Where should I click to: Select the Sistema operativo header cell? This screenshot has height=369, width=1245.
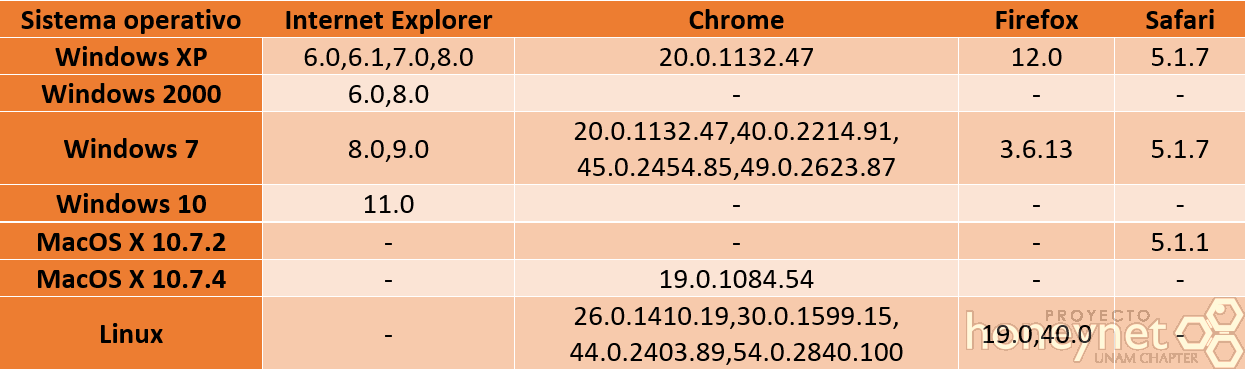pyautogui.click(x=132, y=20)
